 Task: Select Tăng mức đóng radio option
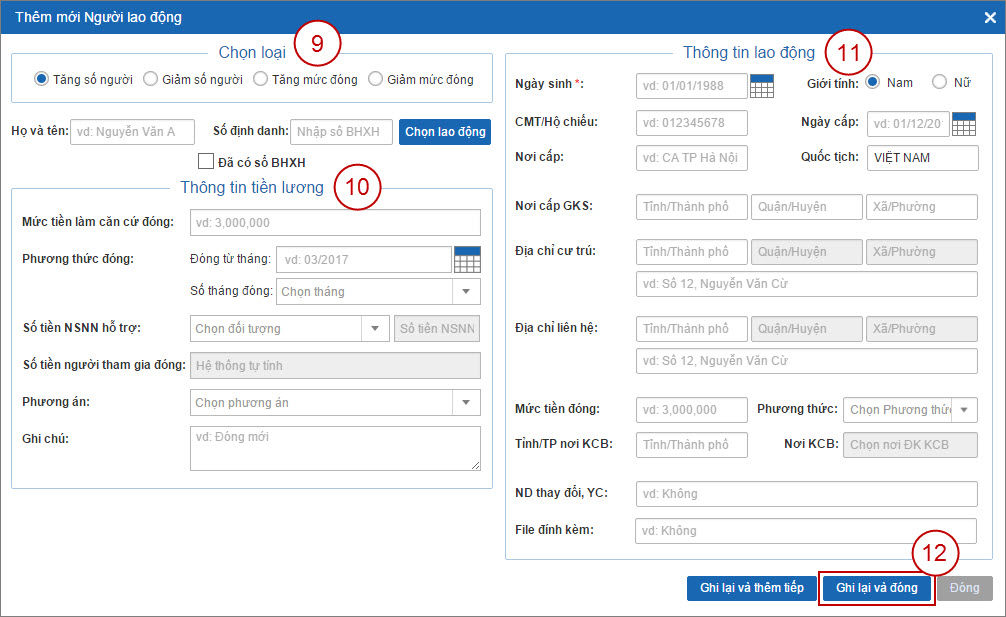260,79
